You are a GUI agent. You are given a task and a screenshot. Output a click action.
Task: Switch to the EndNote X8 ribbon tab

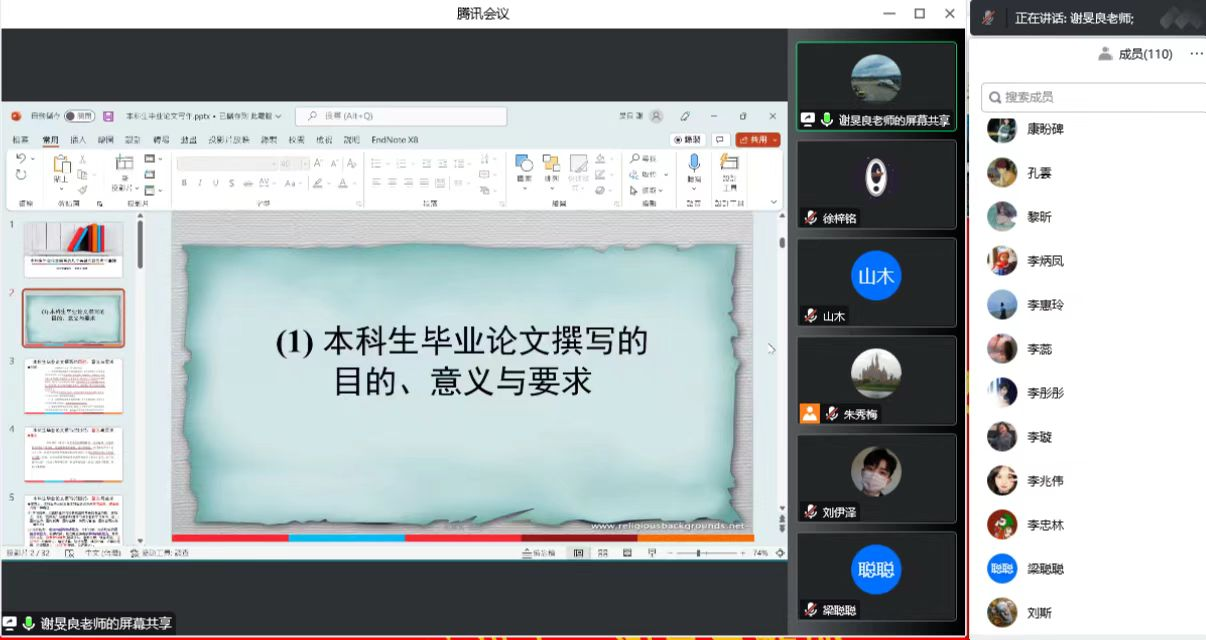coord(395,140)
